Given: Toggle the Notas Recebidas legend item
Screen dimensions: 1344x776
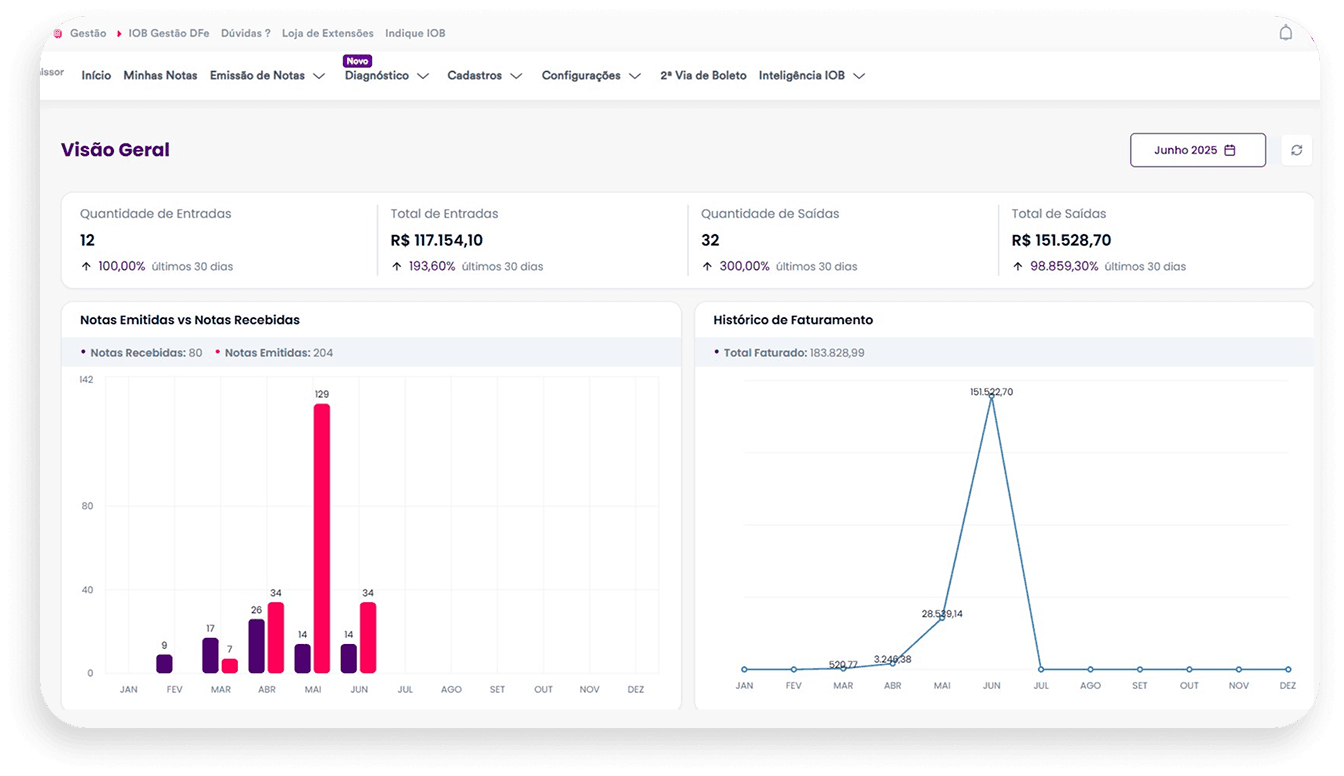Looking at the screenshot, I should coord(141,353).
